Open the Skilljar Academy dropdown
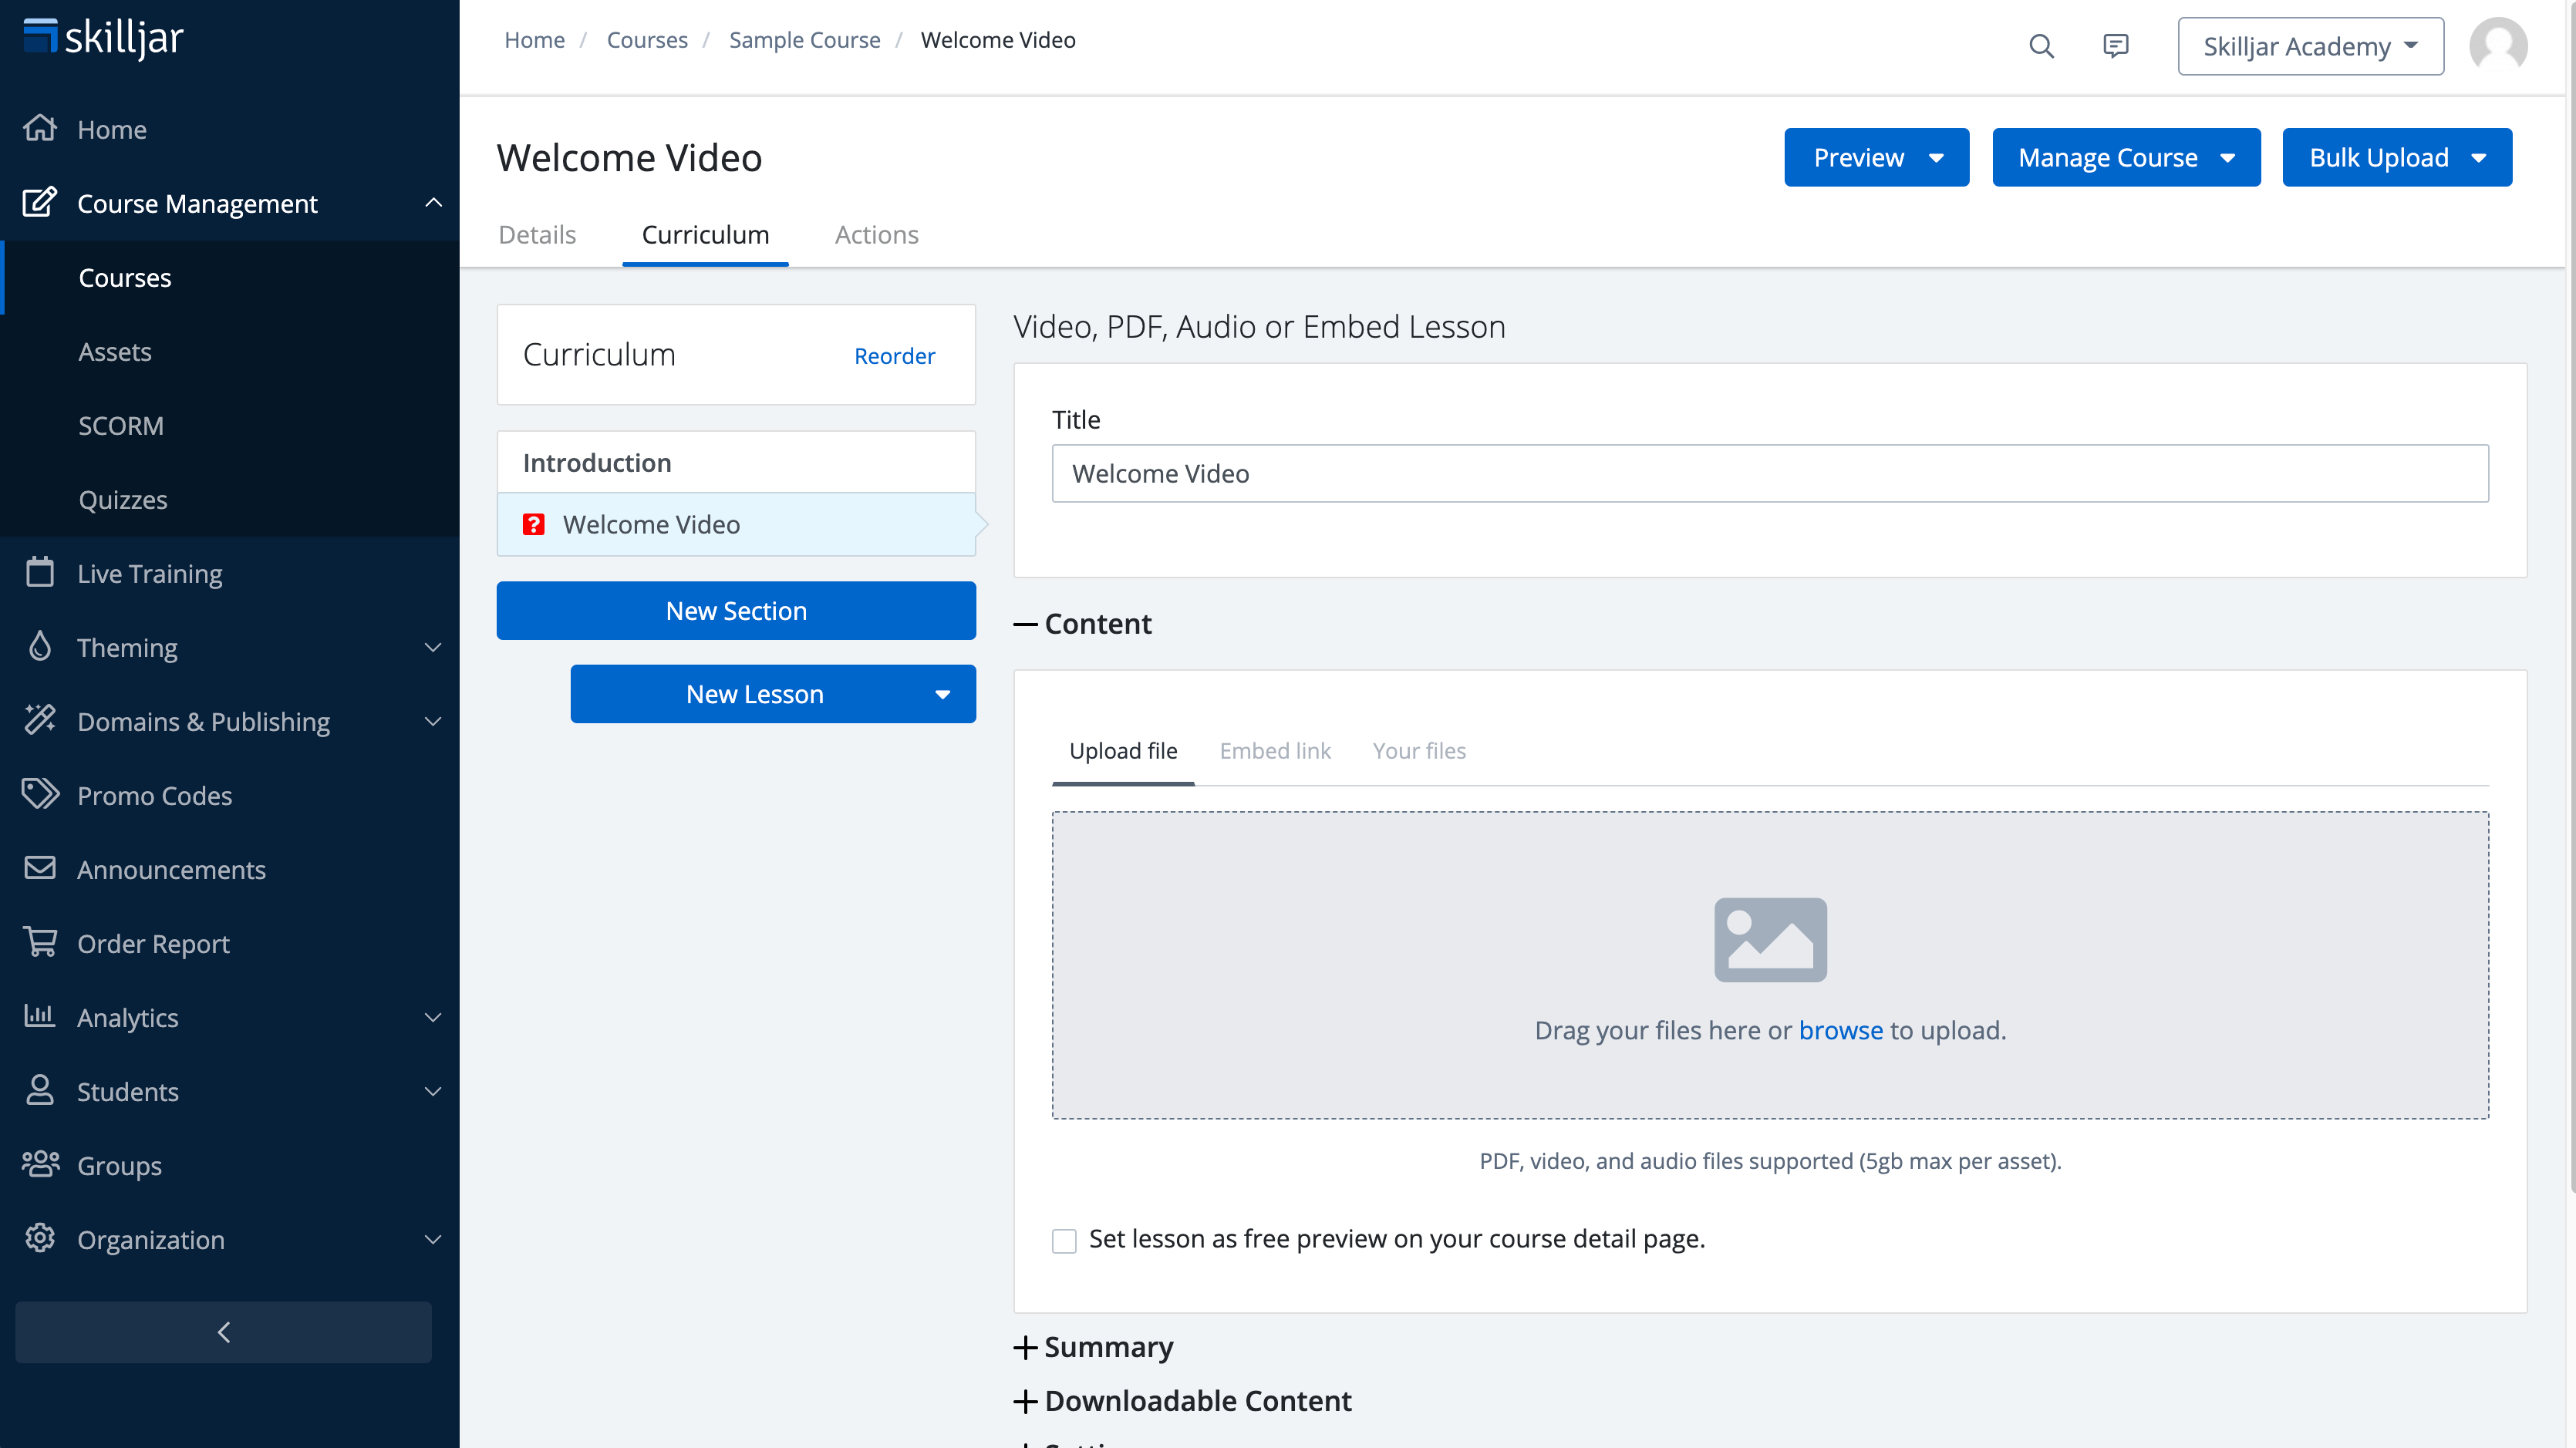Screen dimensions: 2576x1448 2310,46
